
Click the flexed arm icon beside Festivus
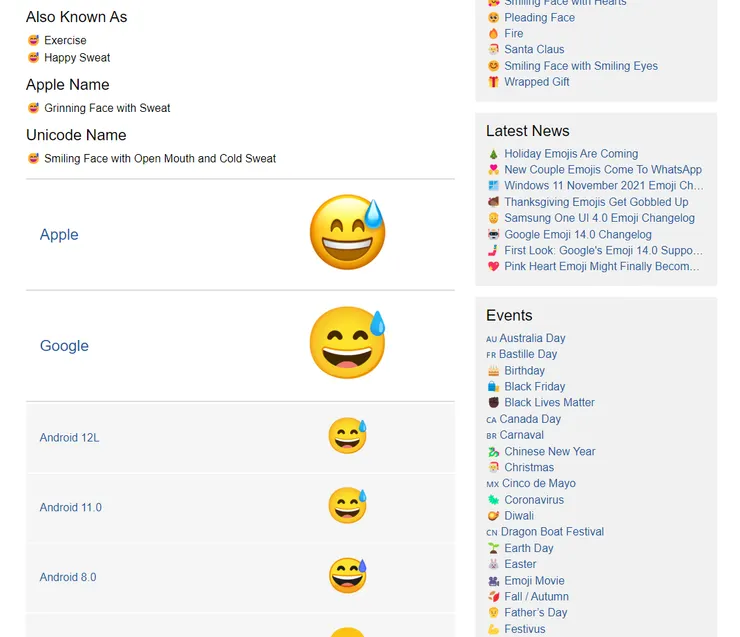point(493,629)
